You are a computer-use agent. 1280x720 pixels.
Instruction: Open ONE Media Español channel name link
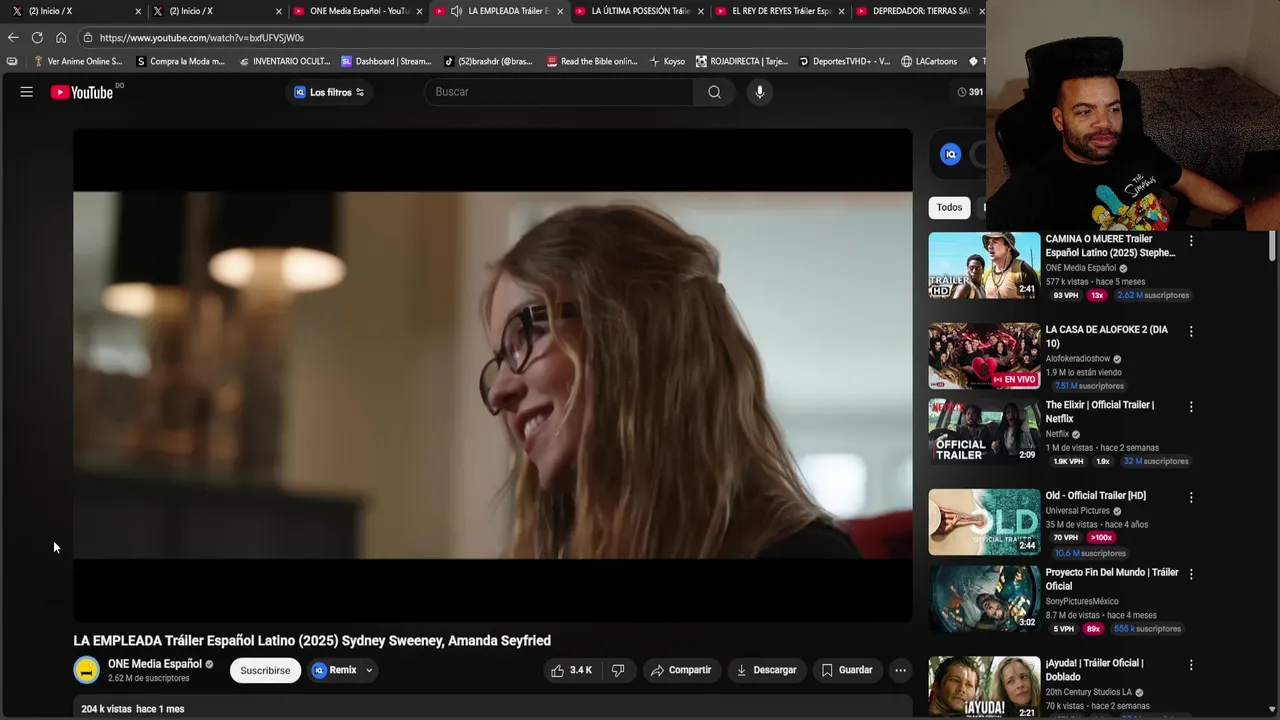click(x=155, y=664)
